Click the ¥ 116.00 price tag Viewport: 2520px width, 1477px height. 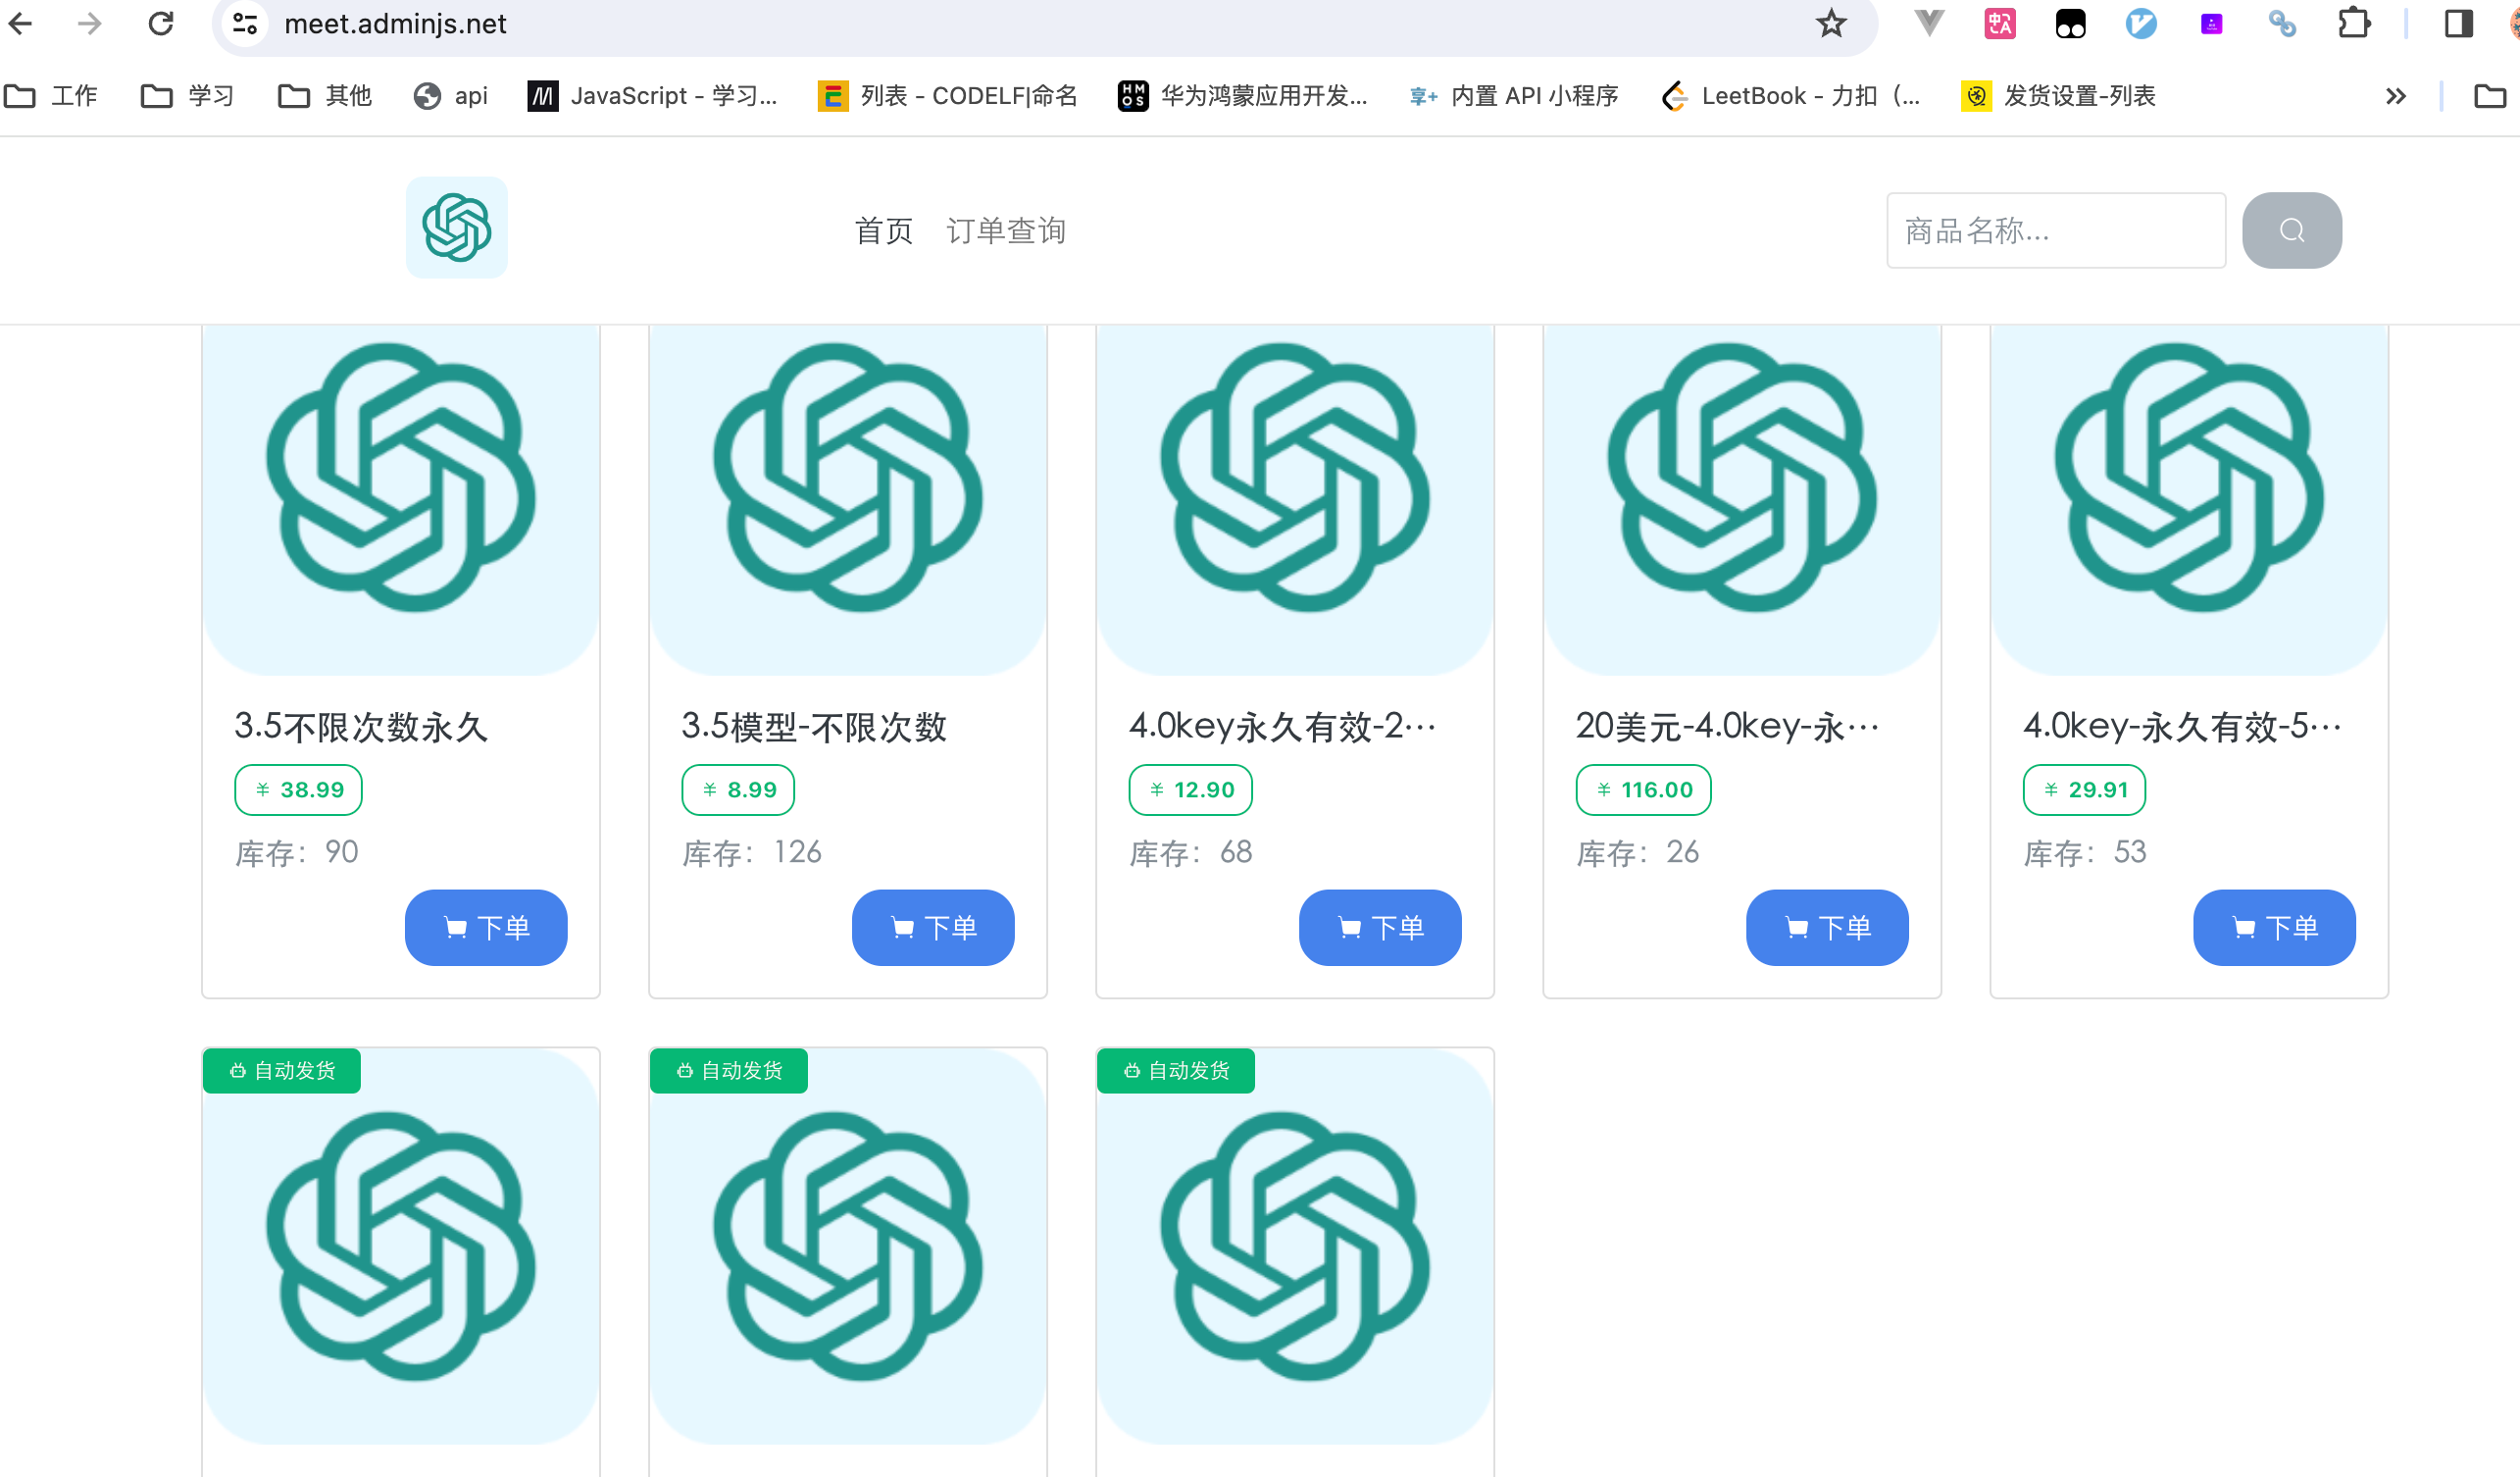click(x=1643, y=790)
